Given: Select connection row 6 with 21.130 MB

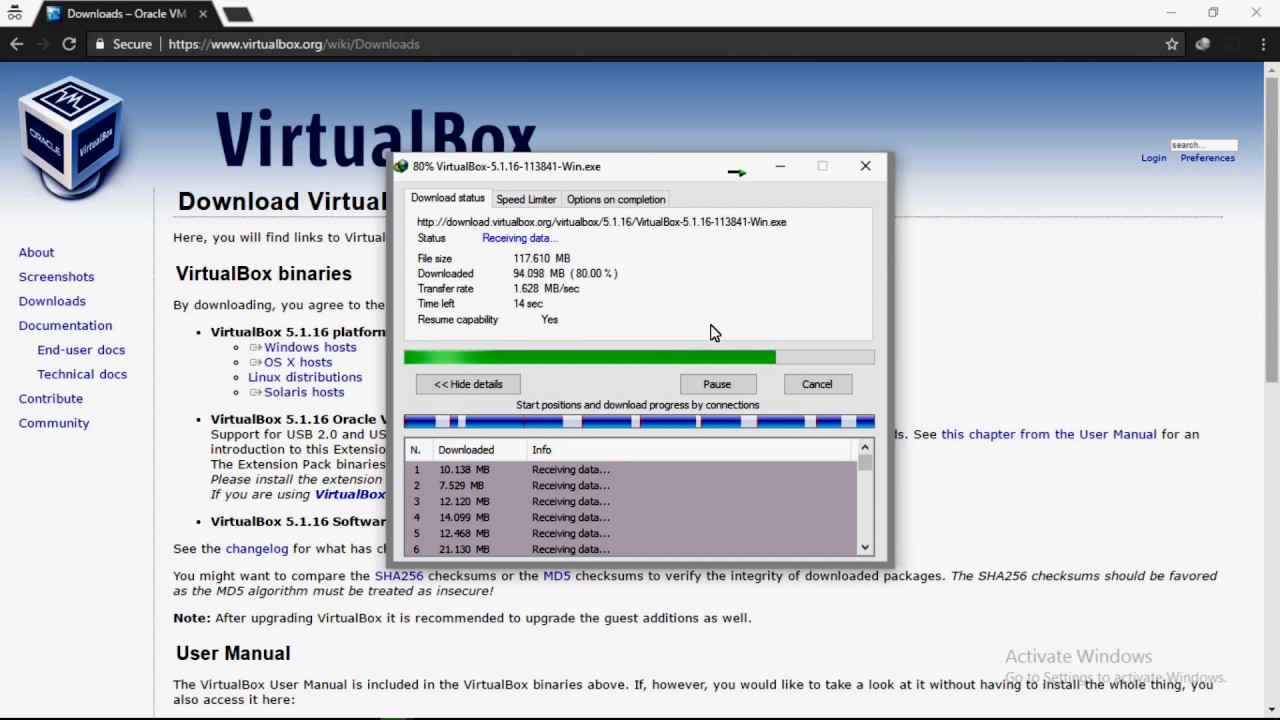Looking at the screenshot, I should [x=630, y=549].
